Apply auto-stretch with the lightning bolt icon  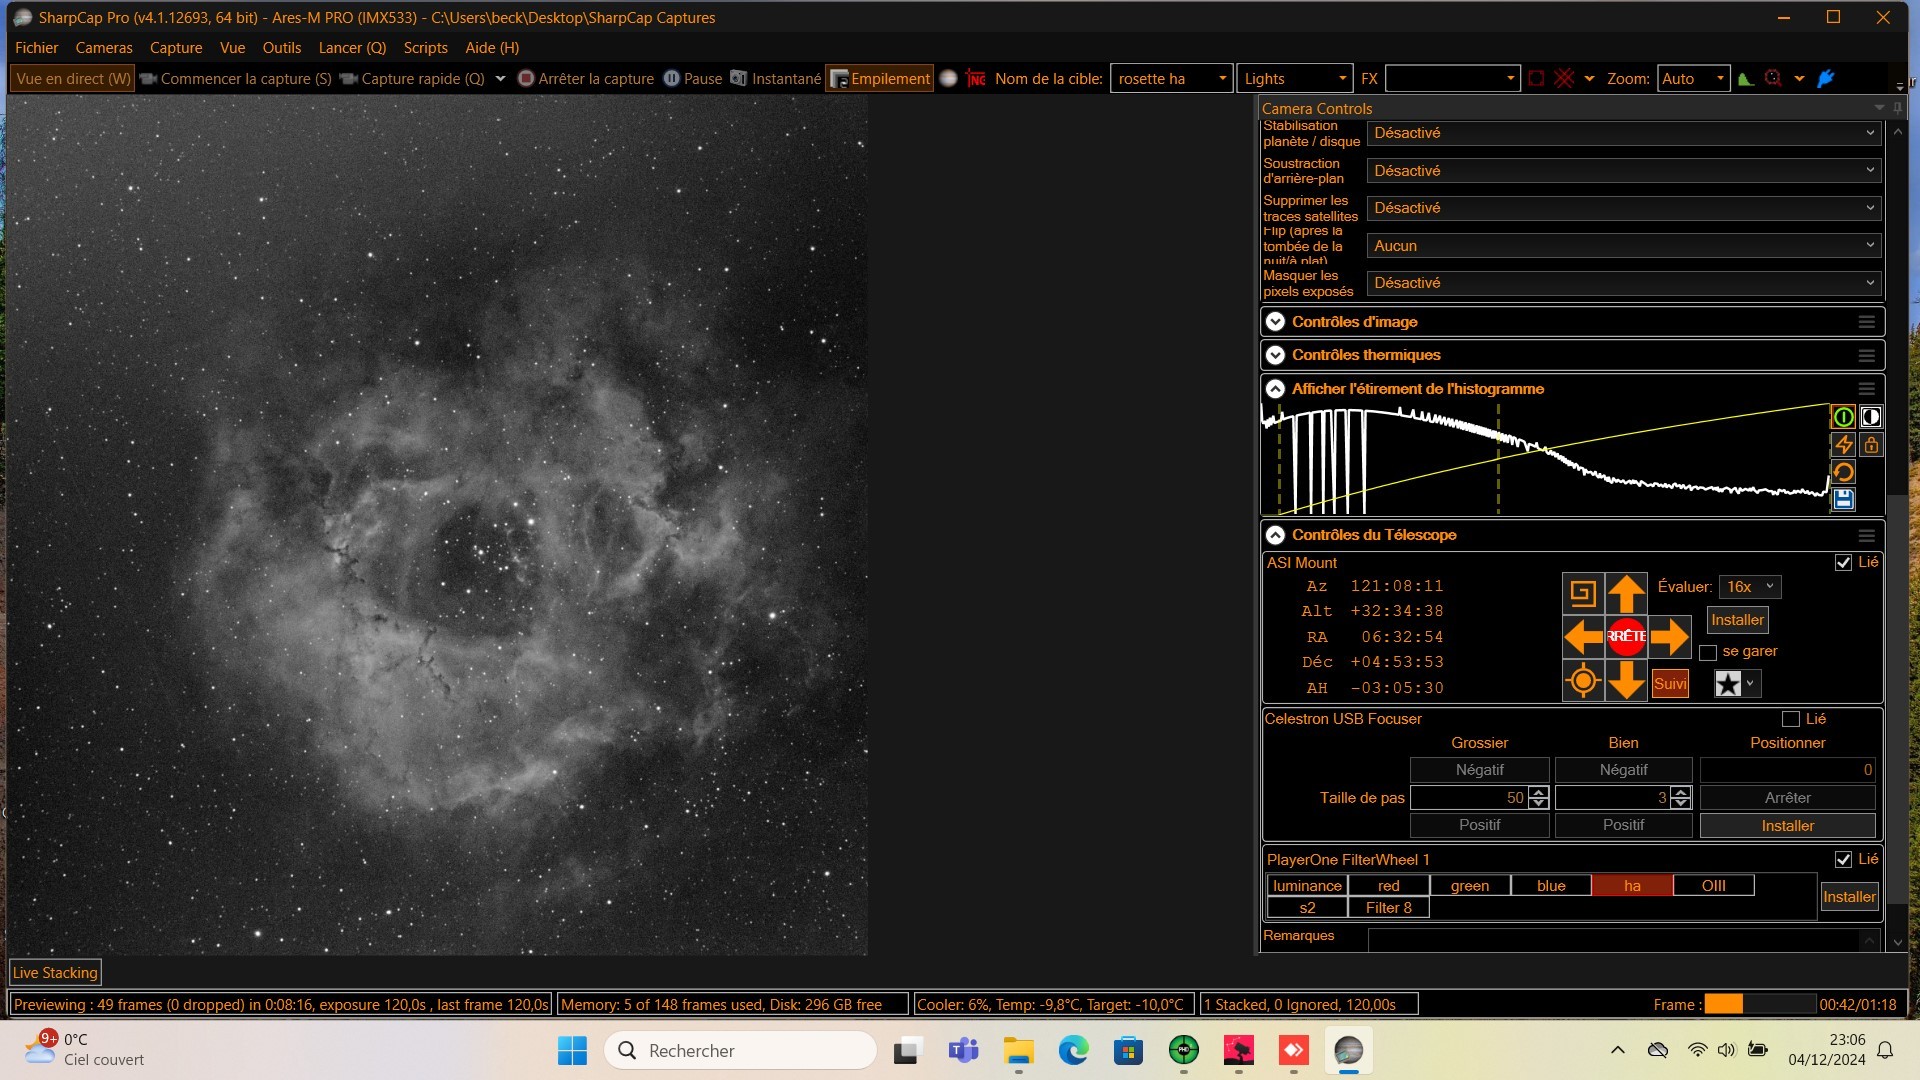[x=1843, y=445]
